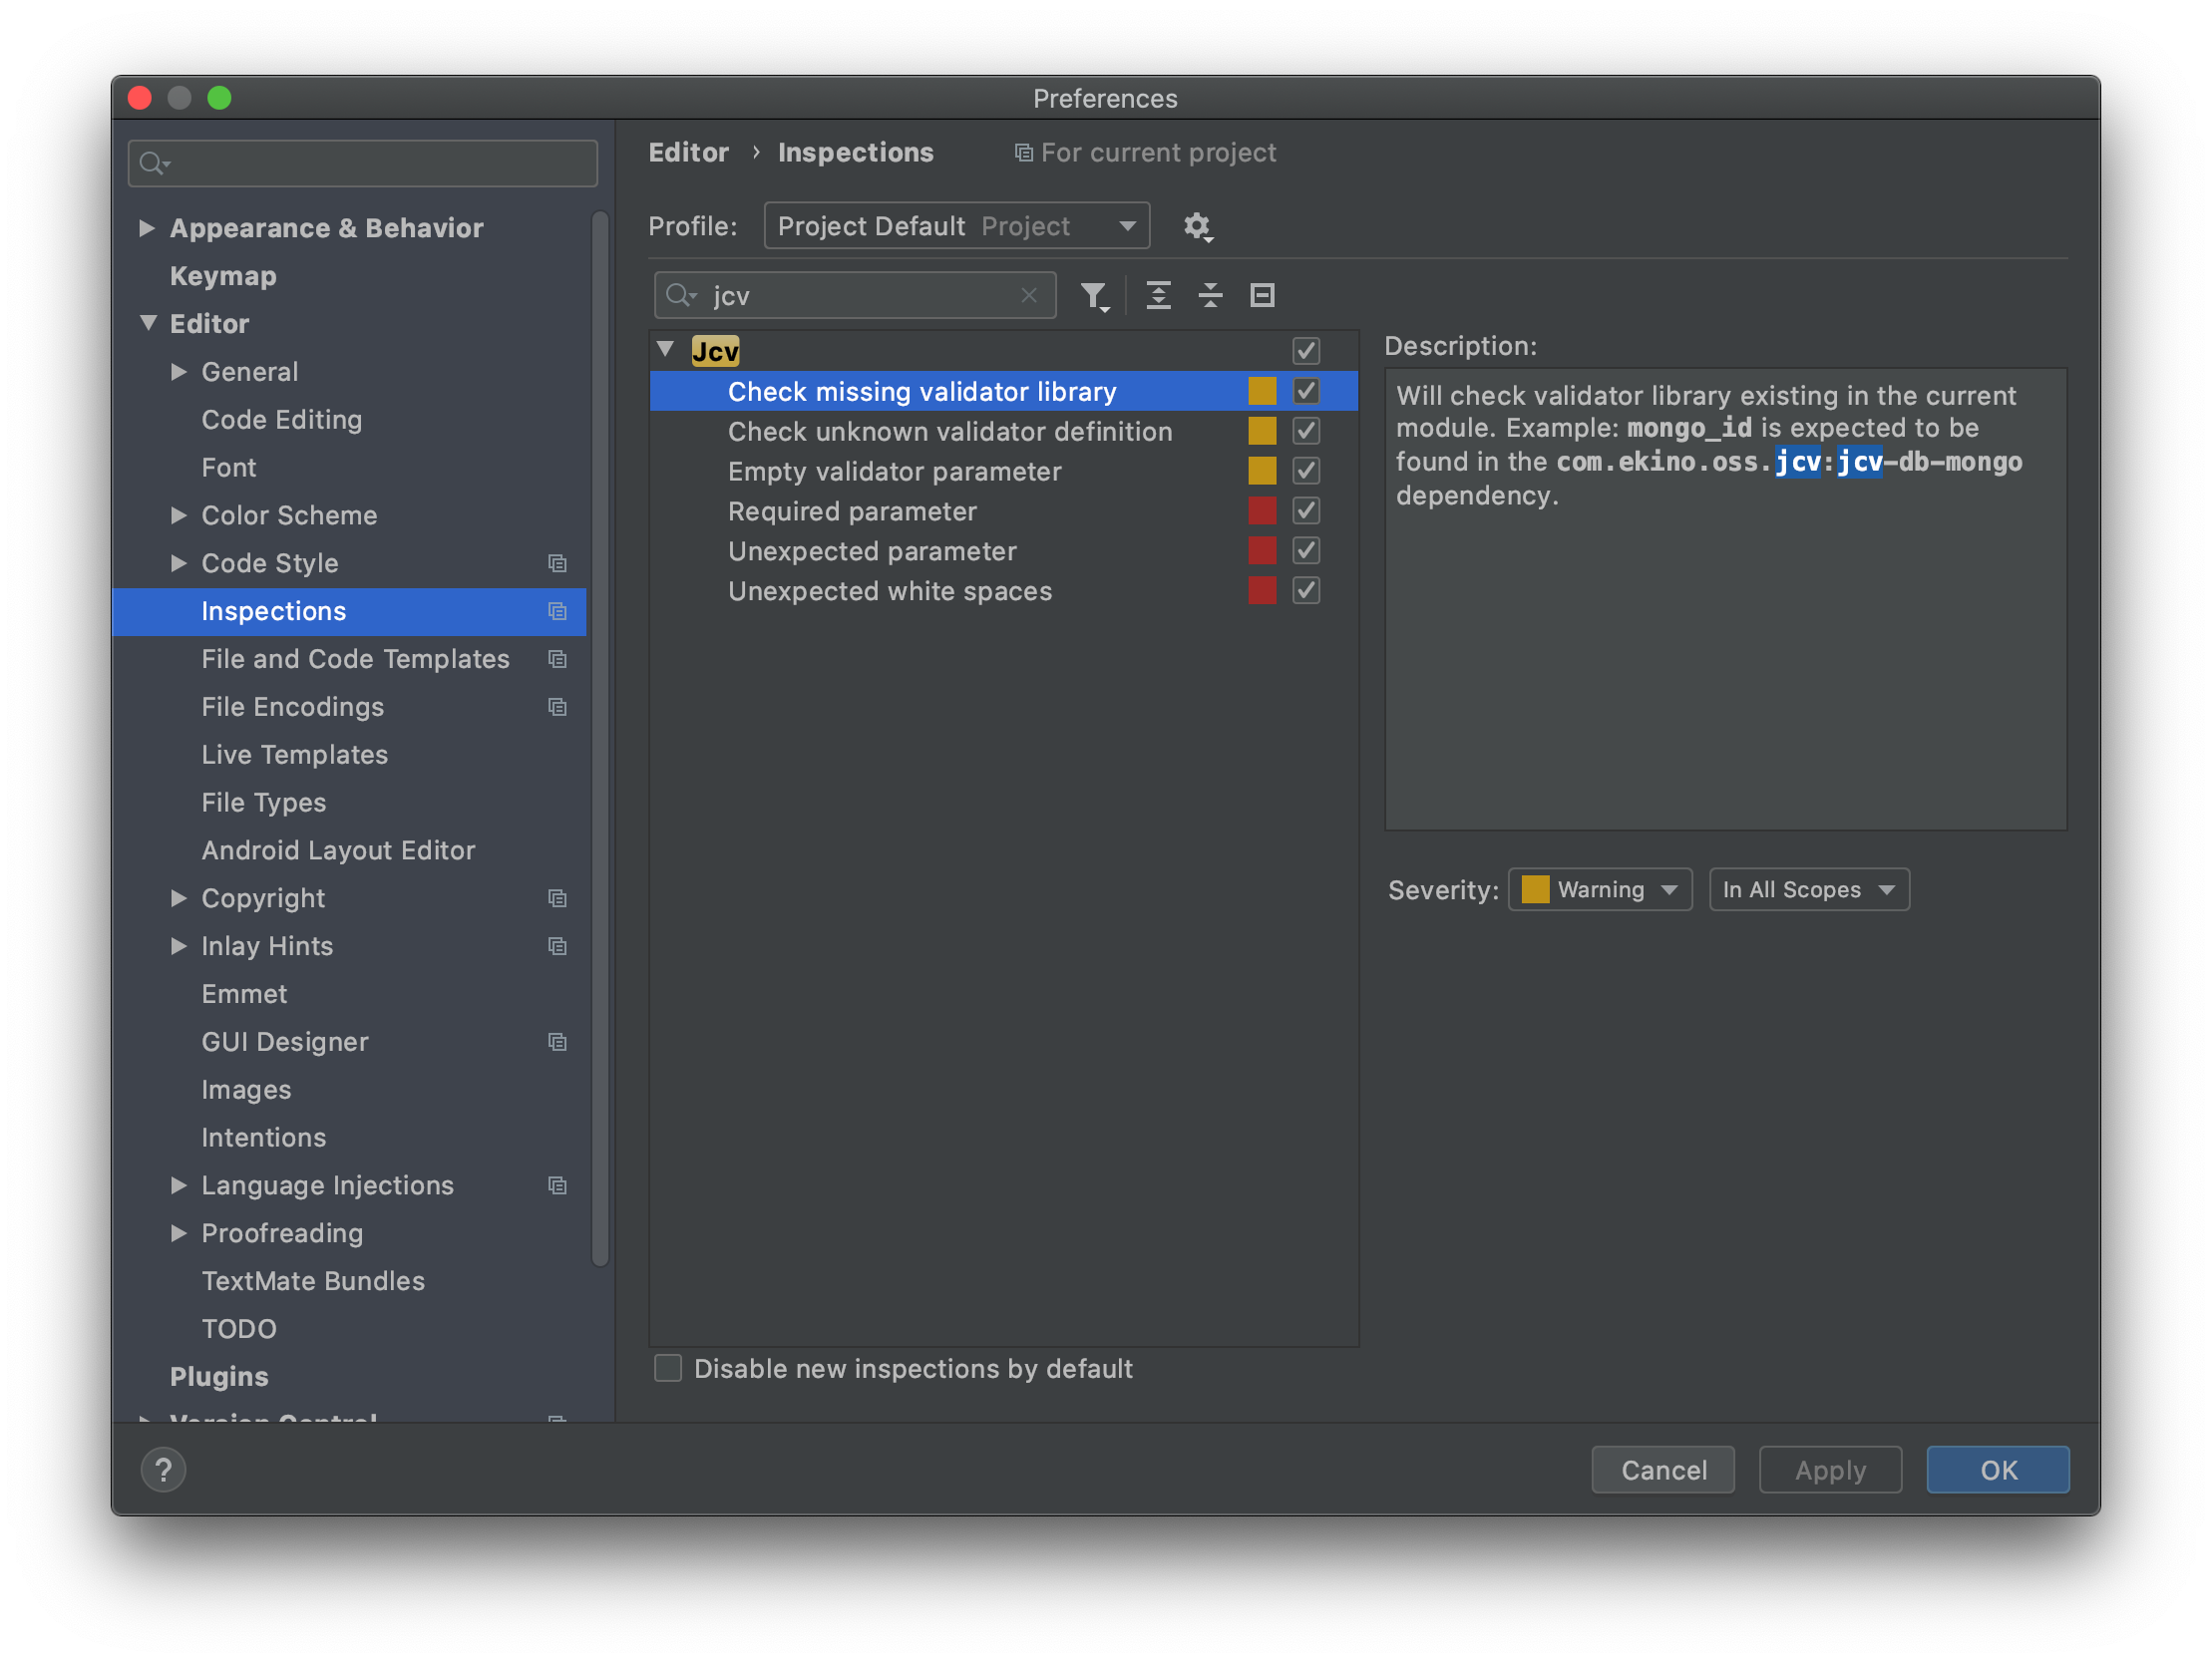Open the In All Scopes dropdown

click(x=1809, y=889)
